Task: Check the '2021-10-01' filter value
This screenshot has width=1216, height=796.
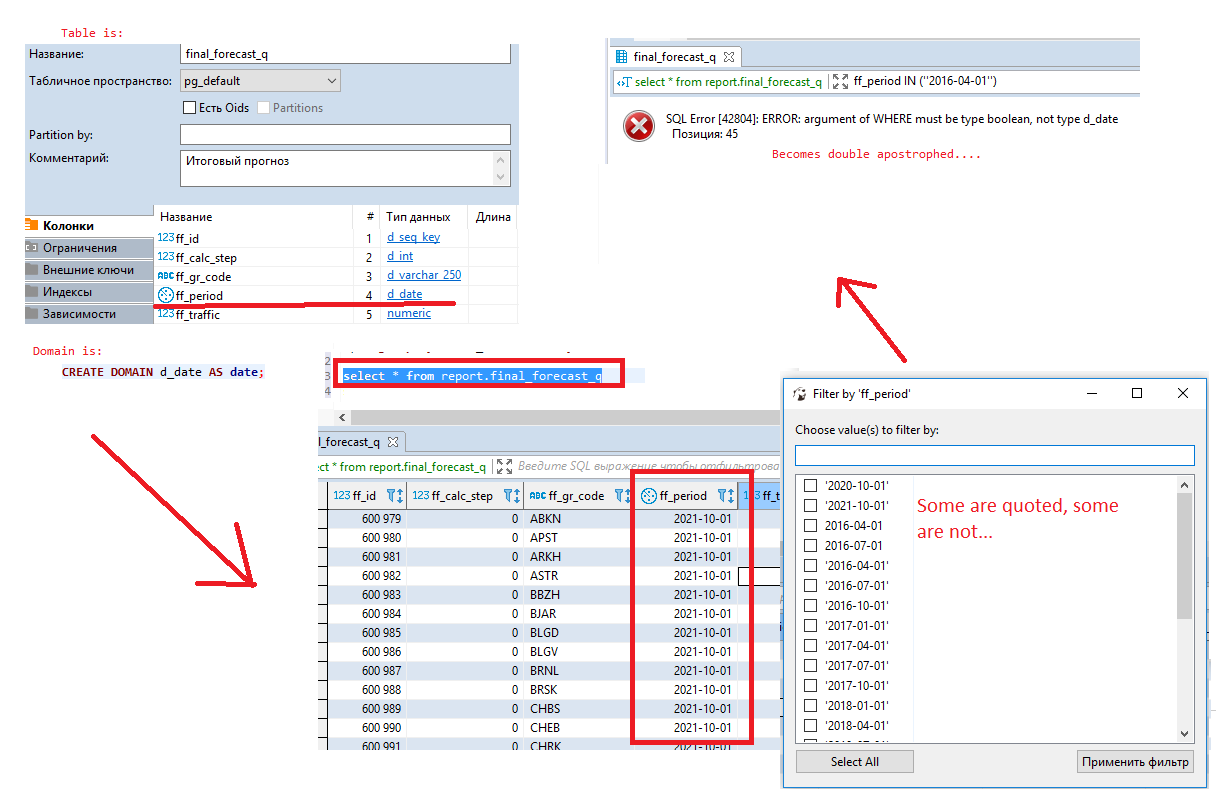Action: pos(811,505)
